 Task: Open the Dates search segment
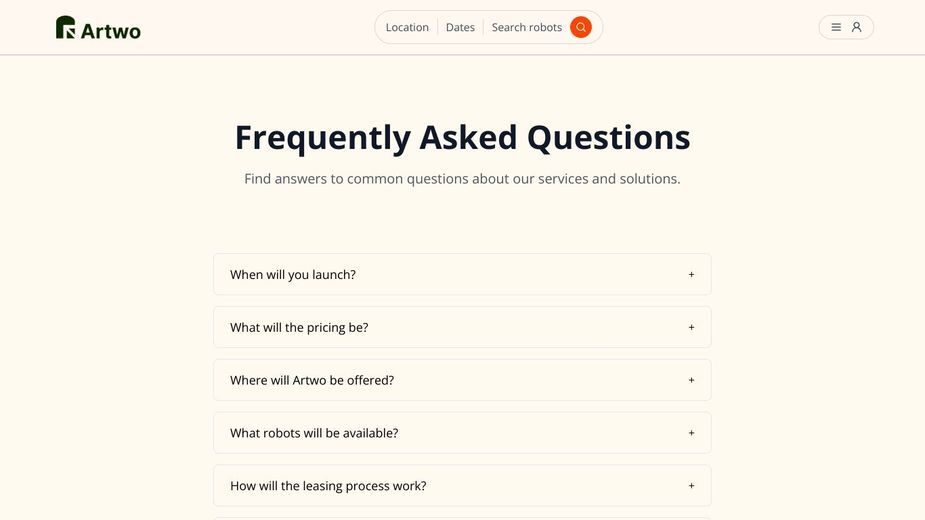click(460, 27)
